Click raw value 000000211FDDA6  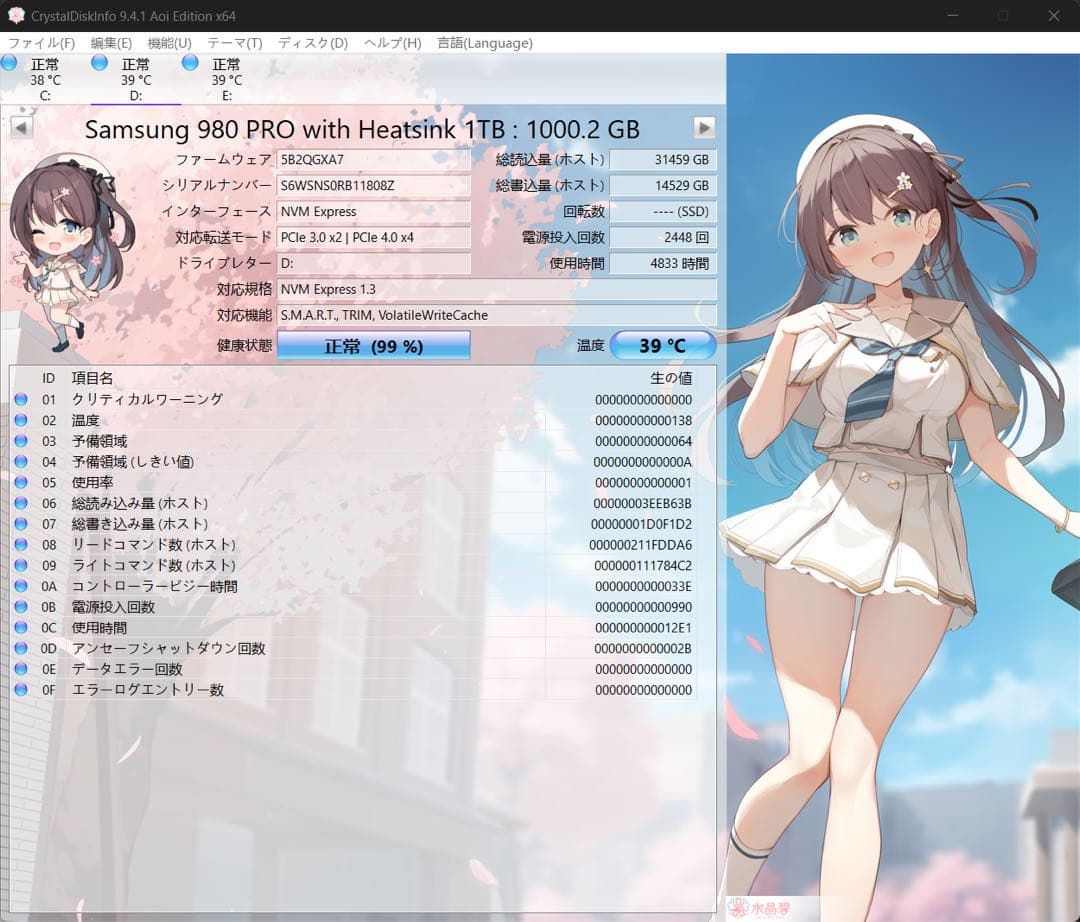click(x=641, y=545)
